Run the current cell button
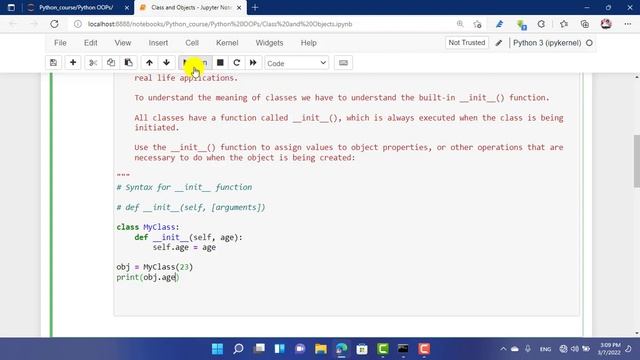Viewport: 640px width, 360px height. 195,63
